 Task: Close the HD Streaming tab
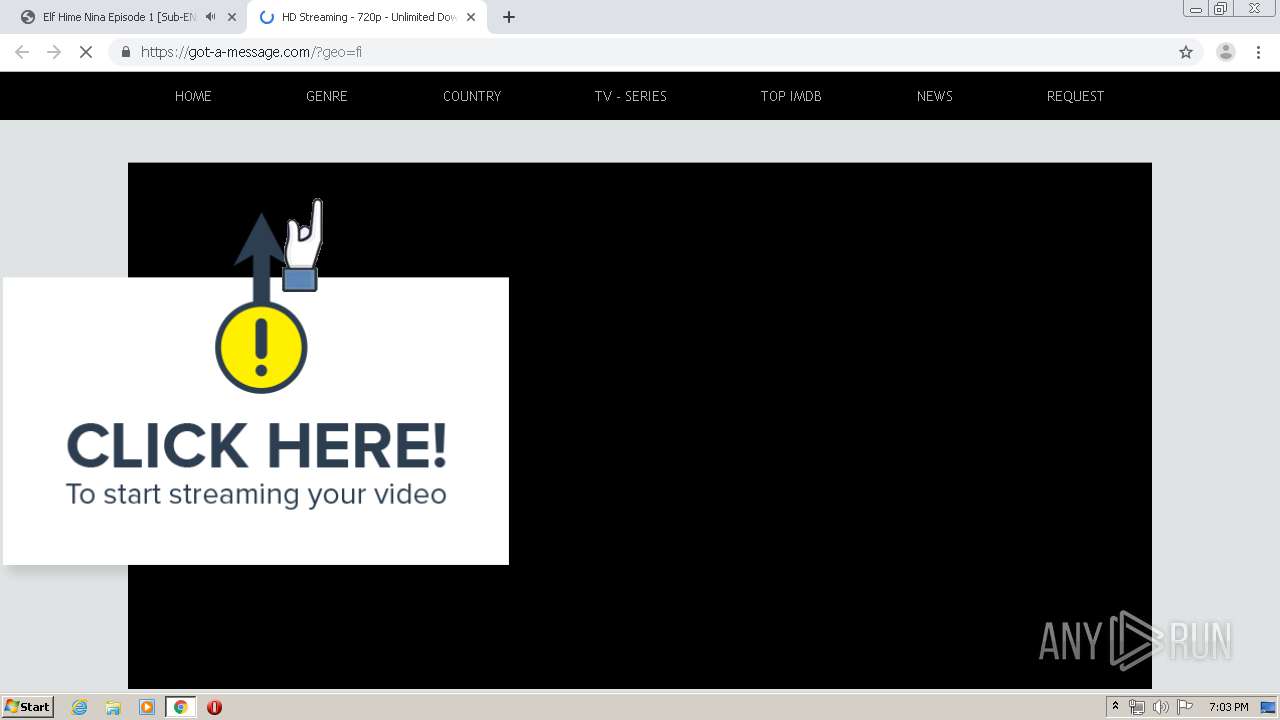(x=471, y=17)
